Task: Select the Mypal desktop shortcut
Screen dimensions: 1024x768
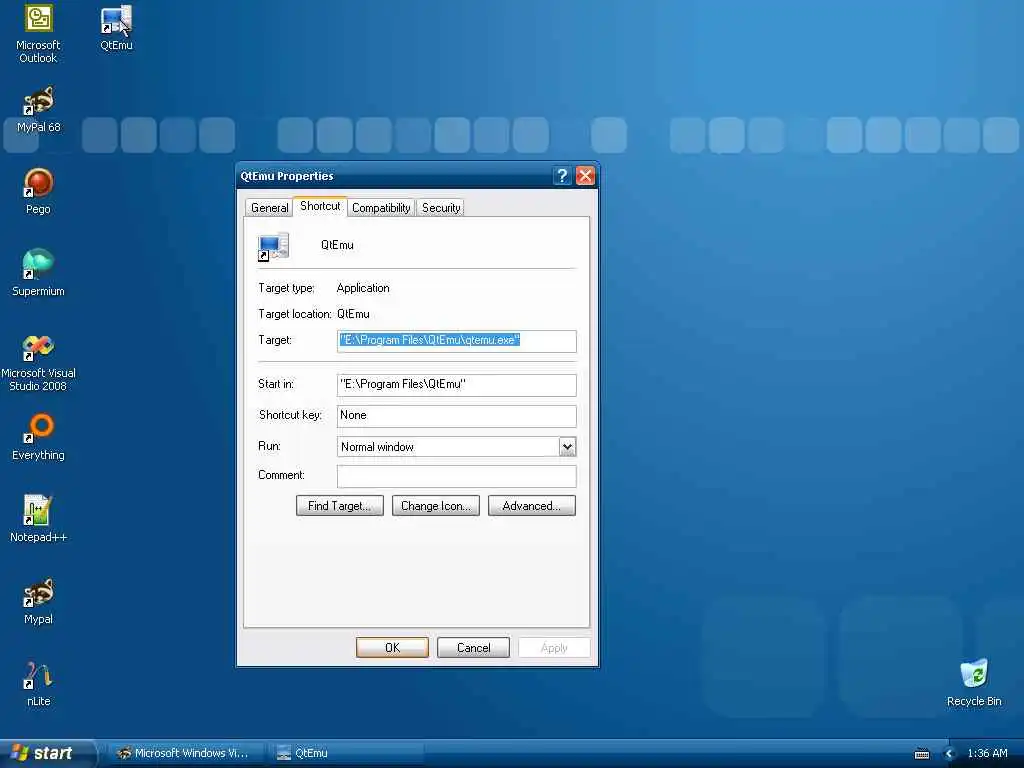Action: (38, 601)
